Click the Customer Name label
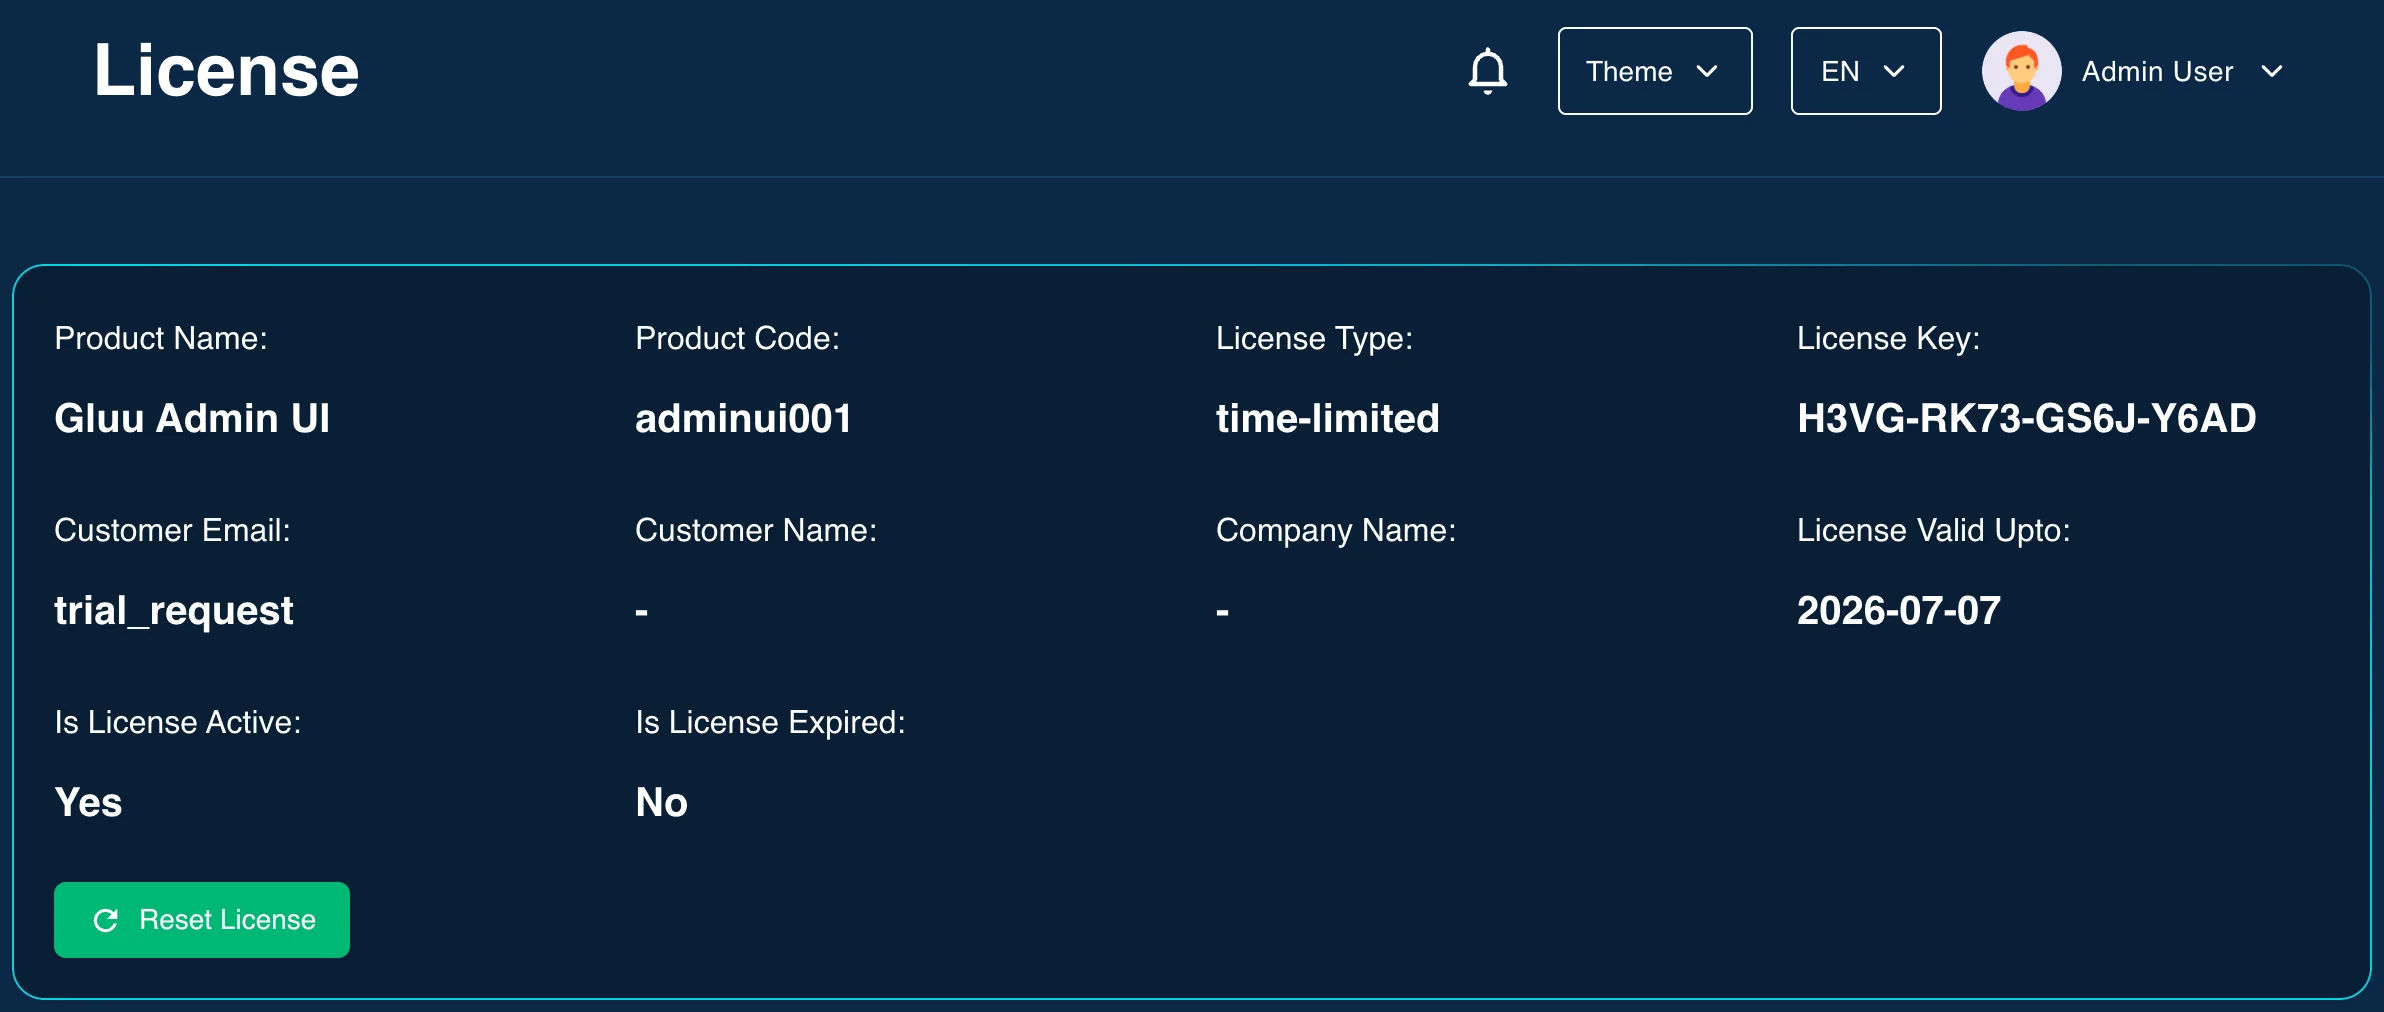The height and width of the screenshot is (1012, 2384). (x=756, y=530)
